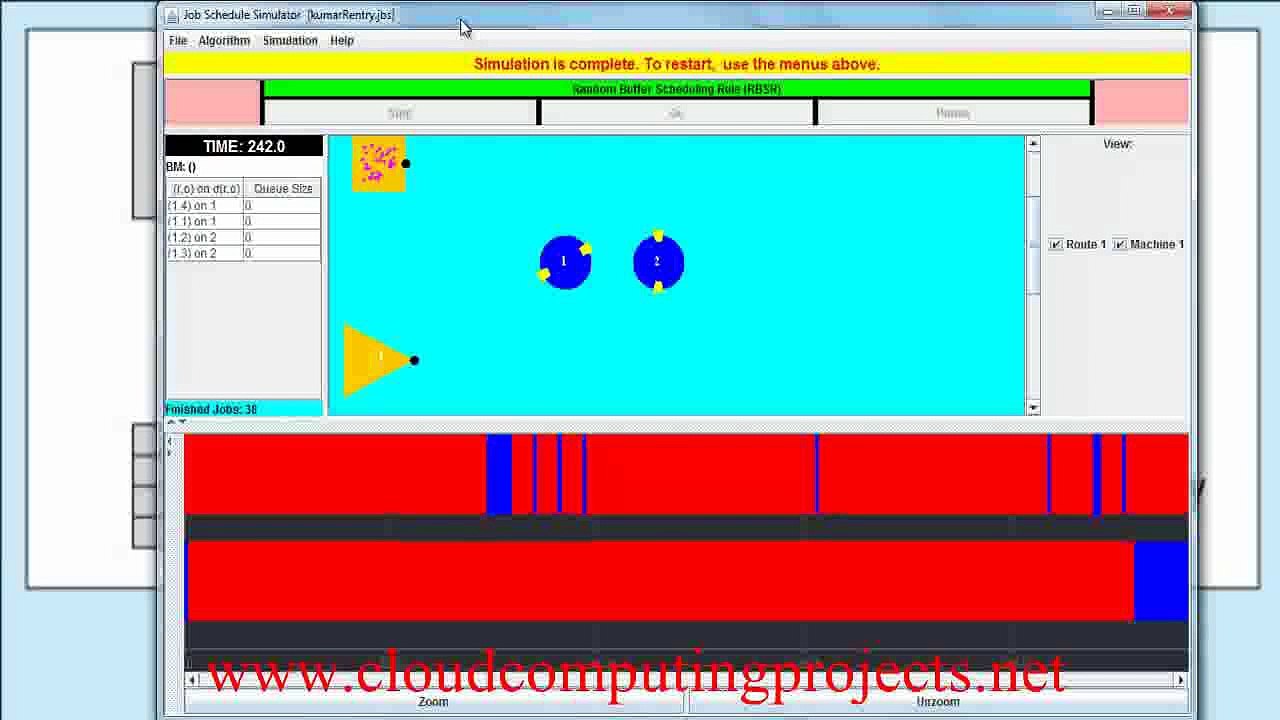Open the Simulation menu
This screenshot has width=1280, height=720.
pyautogui.click(x=290, y=41)
